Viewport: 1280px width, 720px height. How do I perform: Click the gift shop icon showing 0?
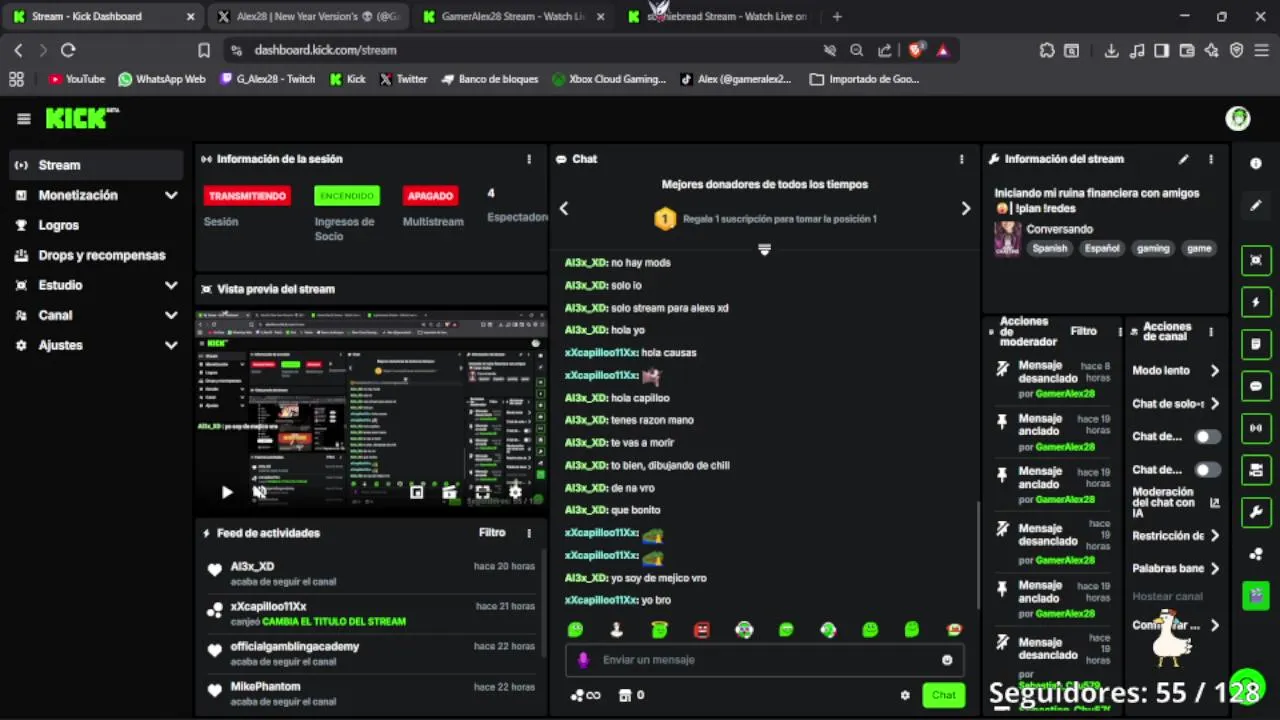coord(631,695)
